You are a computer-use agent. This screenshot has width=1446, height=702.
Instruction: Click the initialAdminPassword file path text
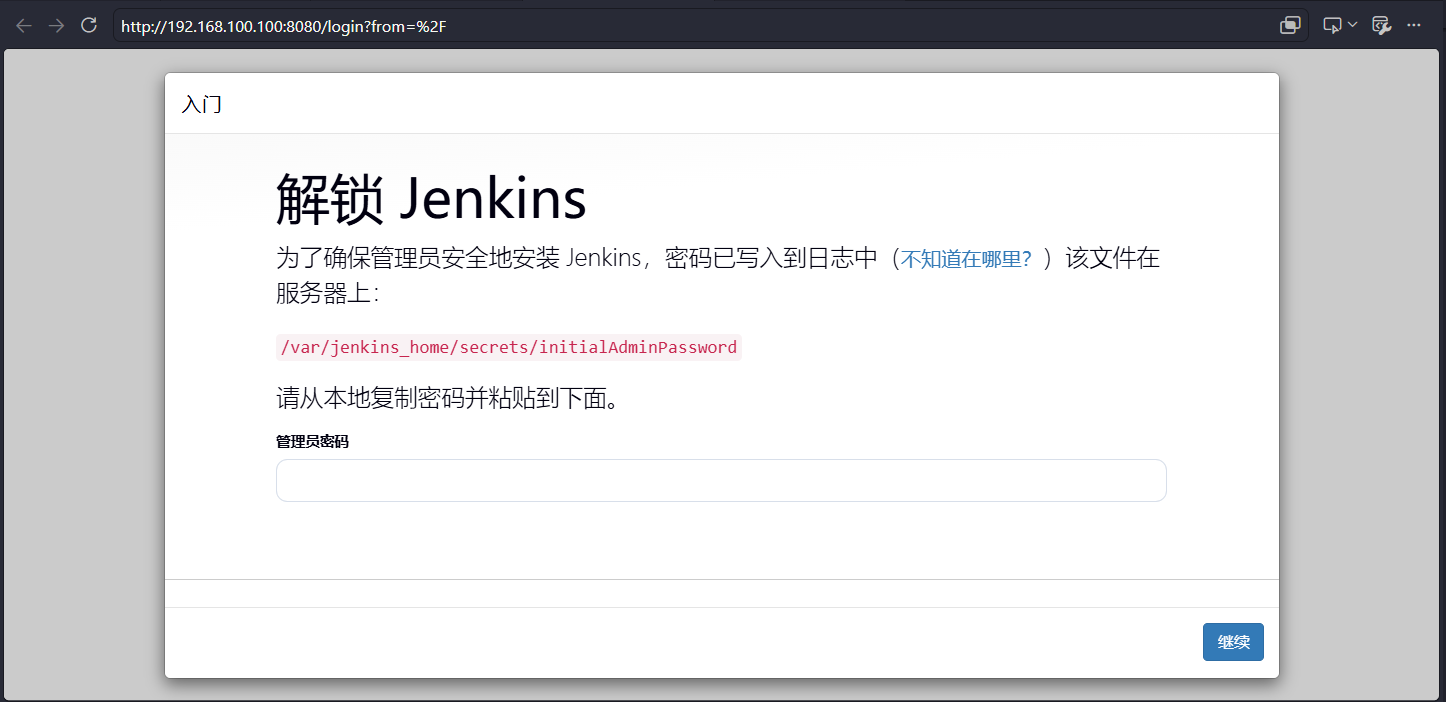pyautogui.click(x=509, y=347)
